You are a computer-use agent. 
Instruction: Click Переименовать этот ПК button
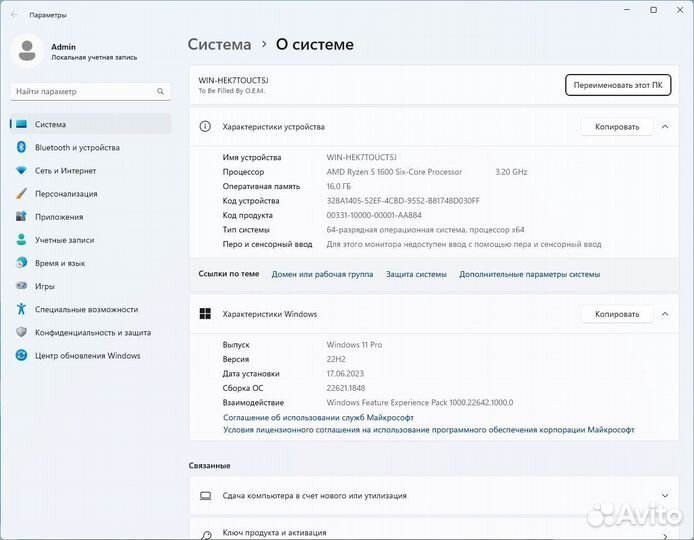(618, 85)
